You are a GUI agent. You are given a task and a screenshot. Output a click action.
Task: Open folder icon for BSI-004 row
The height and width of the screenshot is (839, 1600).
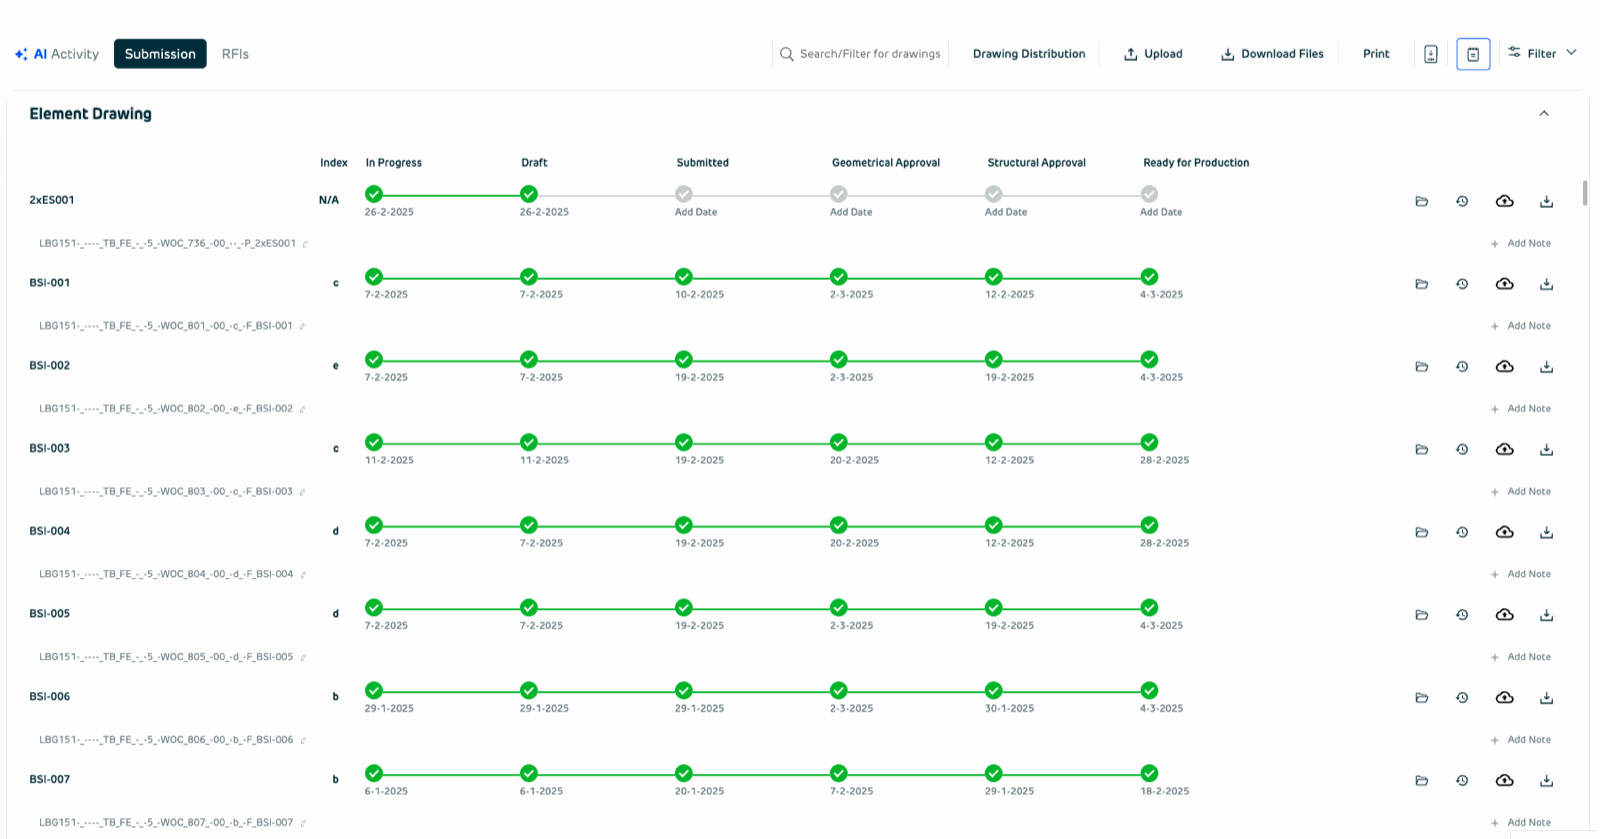click(x=1421, y=532)
